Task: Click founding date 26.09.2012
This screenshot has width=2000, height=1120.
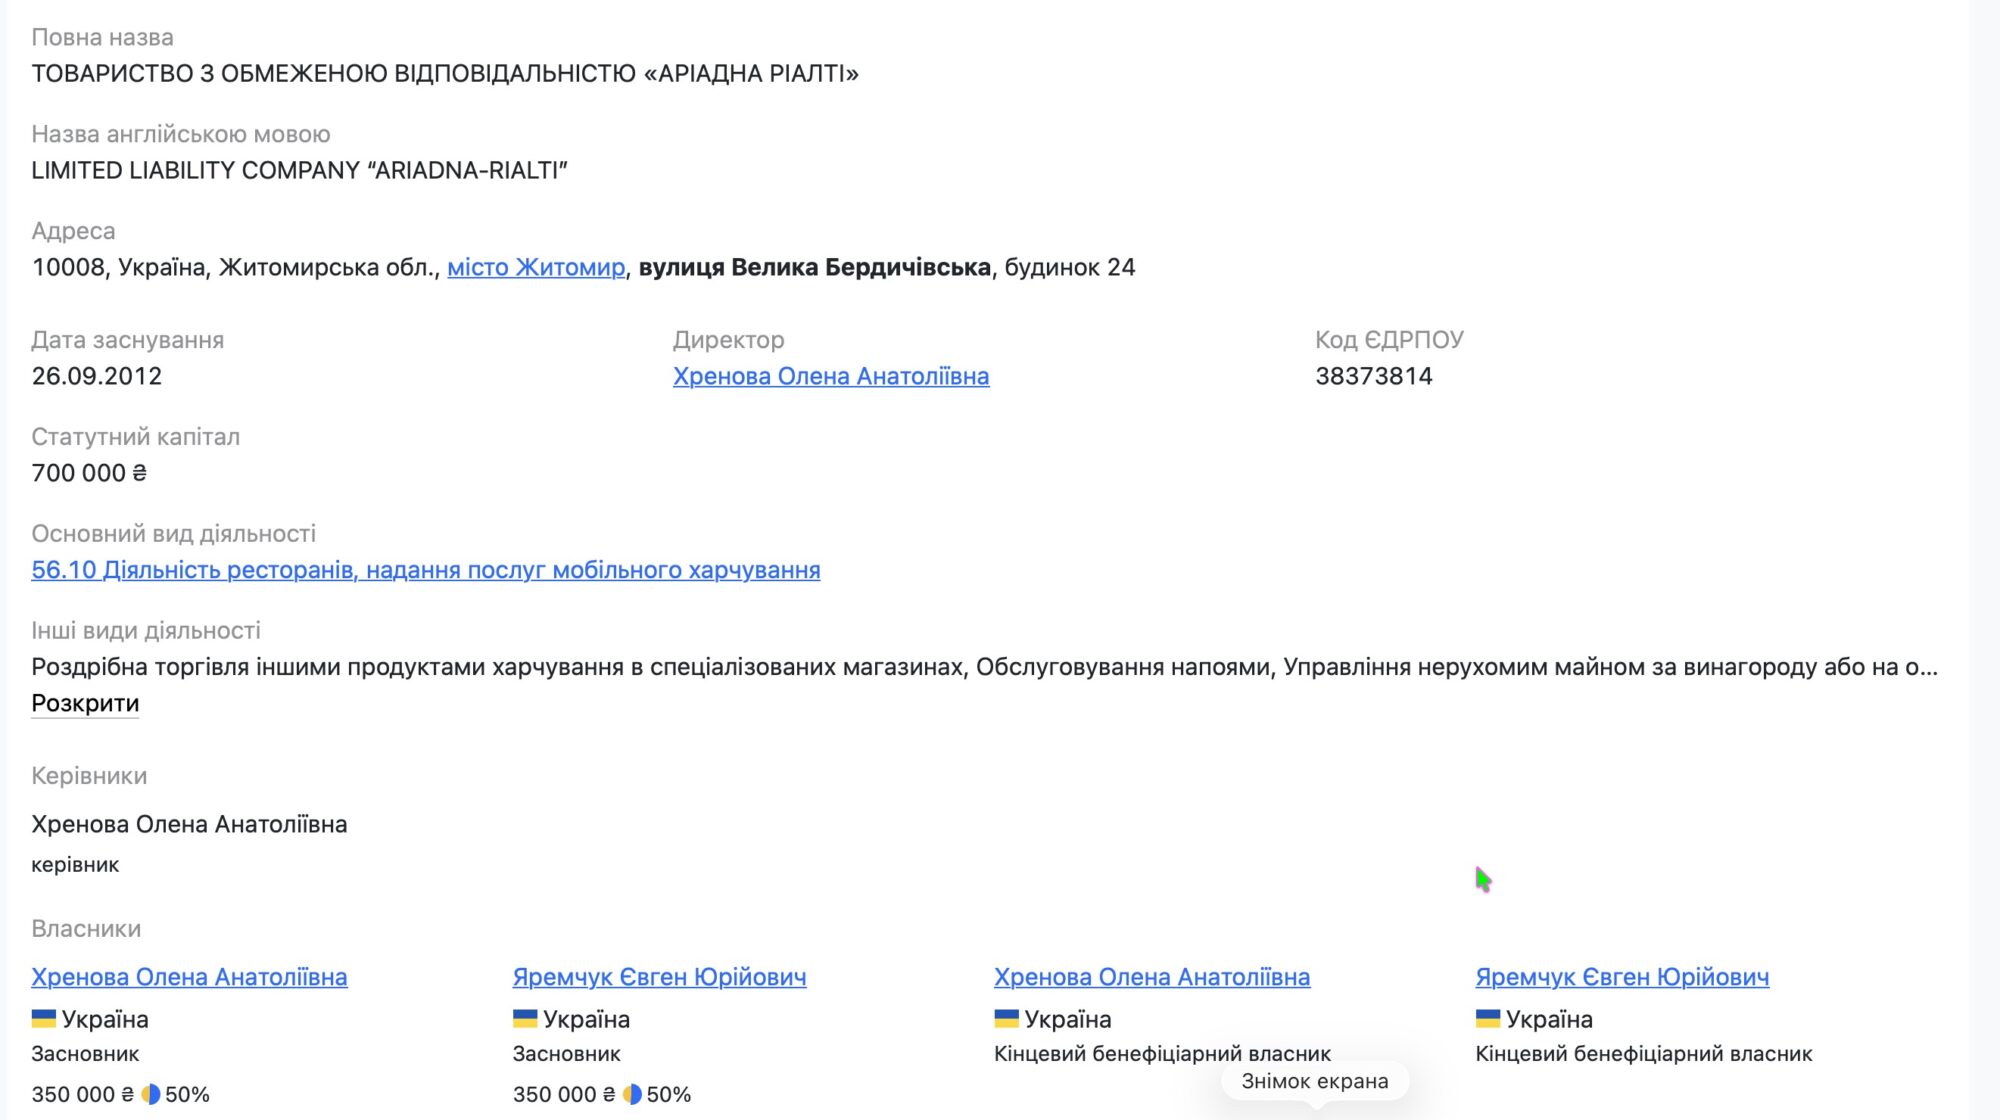Action: pyautogui.click(x=96, y=376)
